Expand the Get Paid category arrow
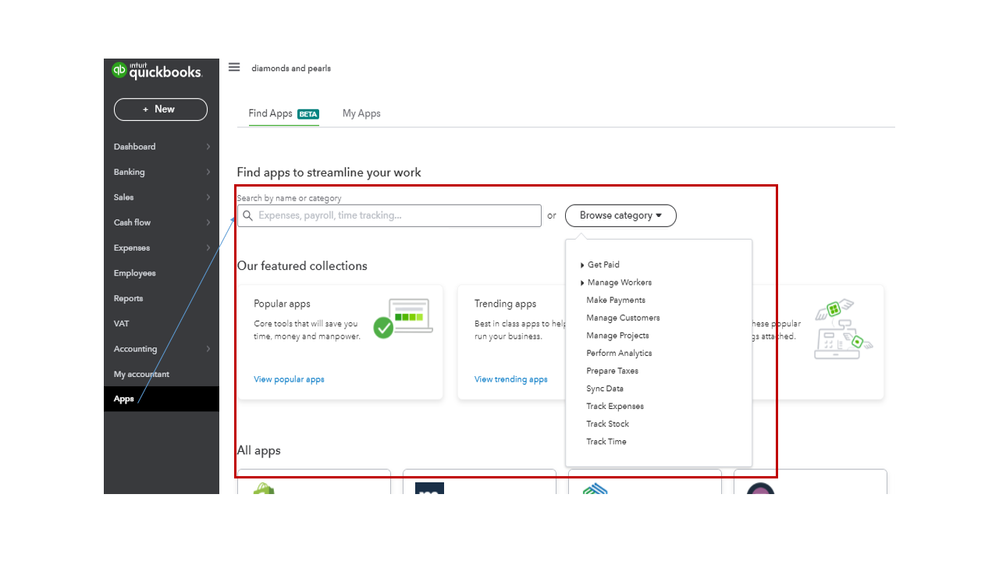Viewport: 999px width, 562px height. coord(582,265)
